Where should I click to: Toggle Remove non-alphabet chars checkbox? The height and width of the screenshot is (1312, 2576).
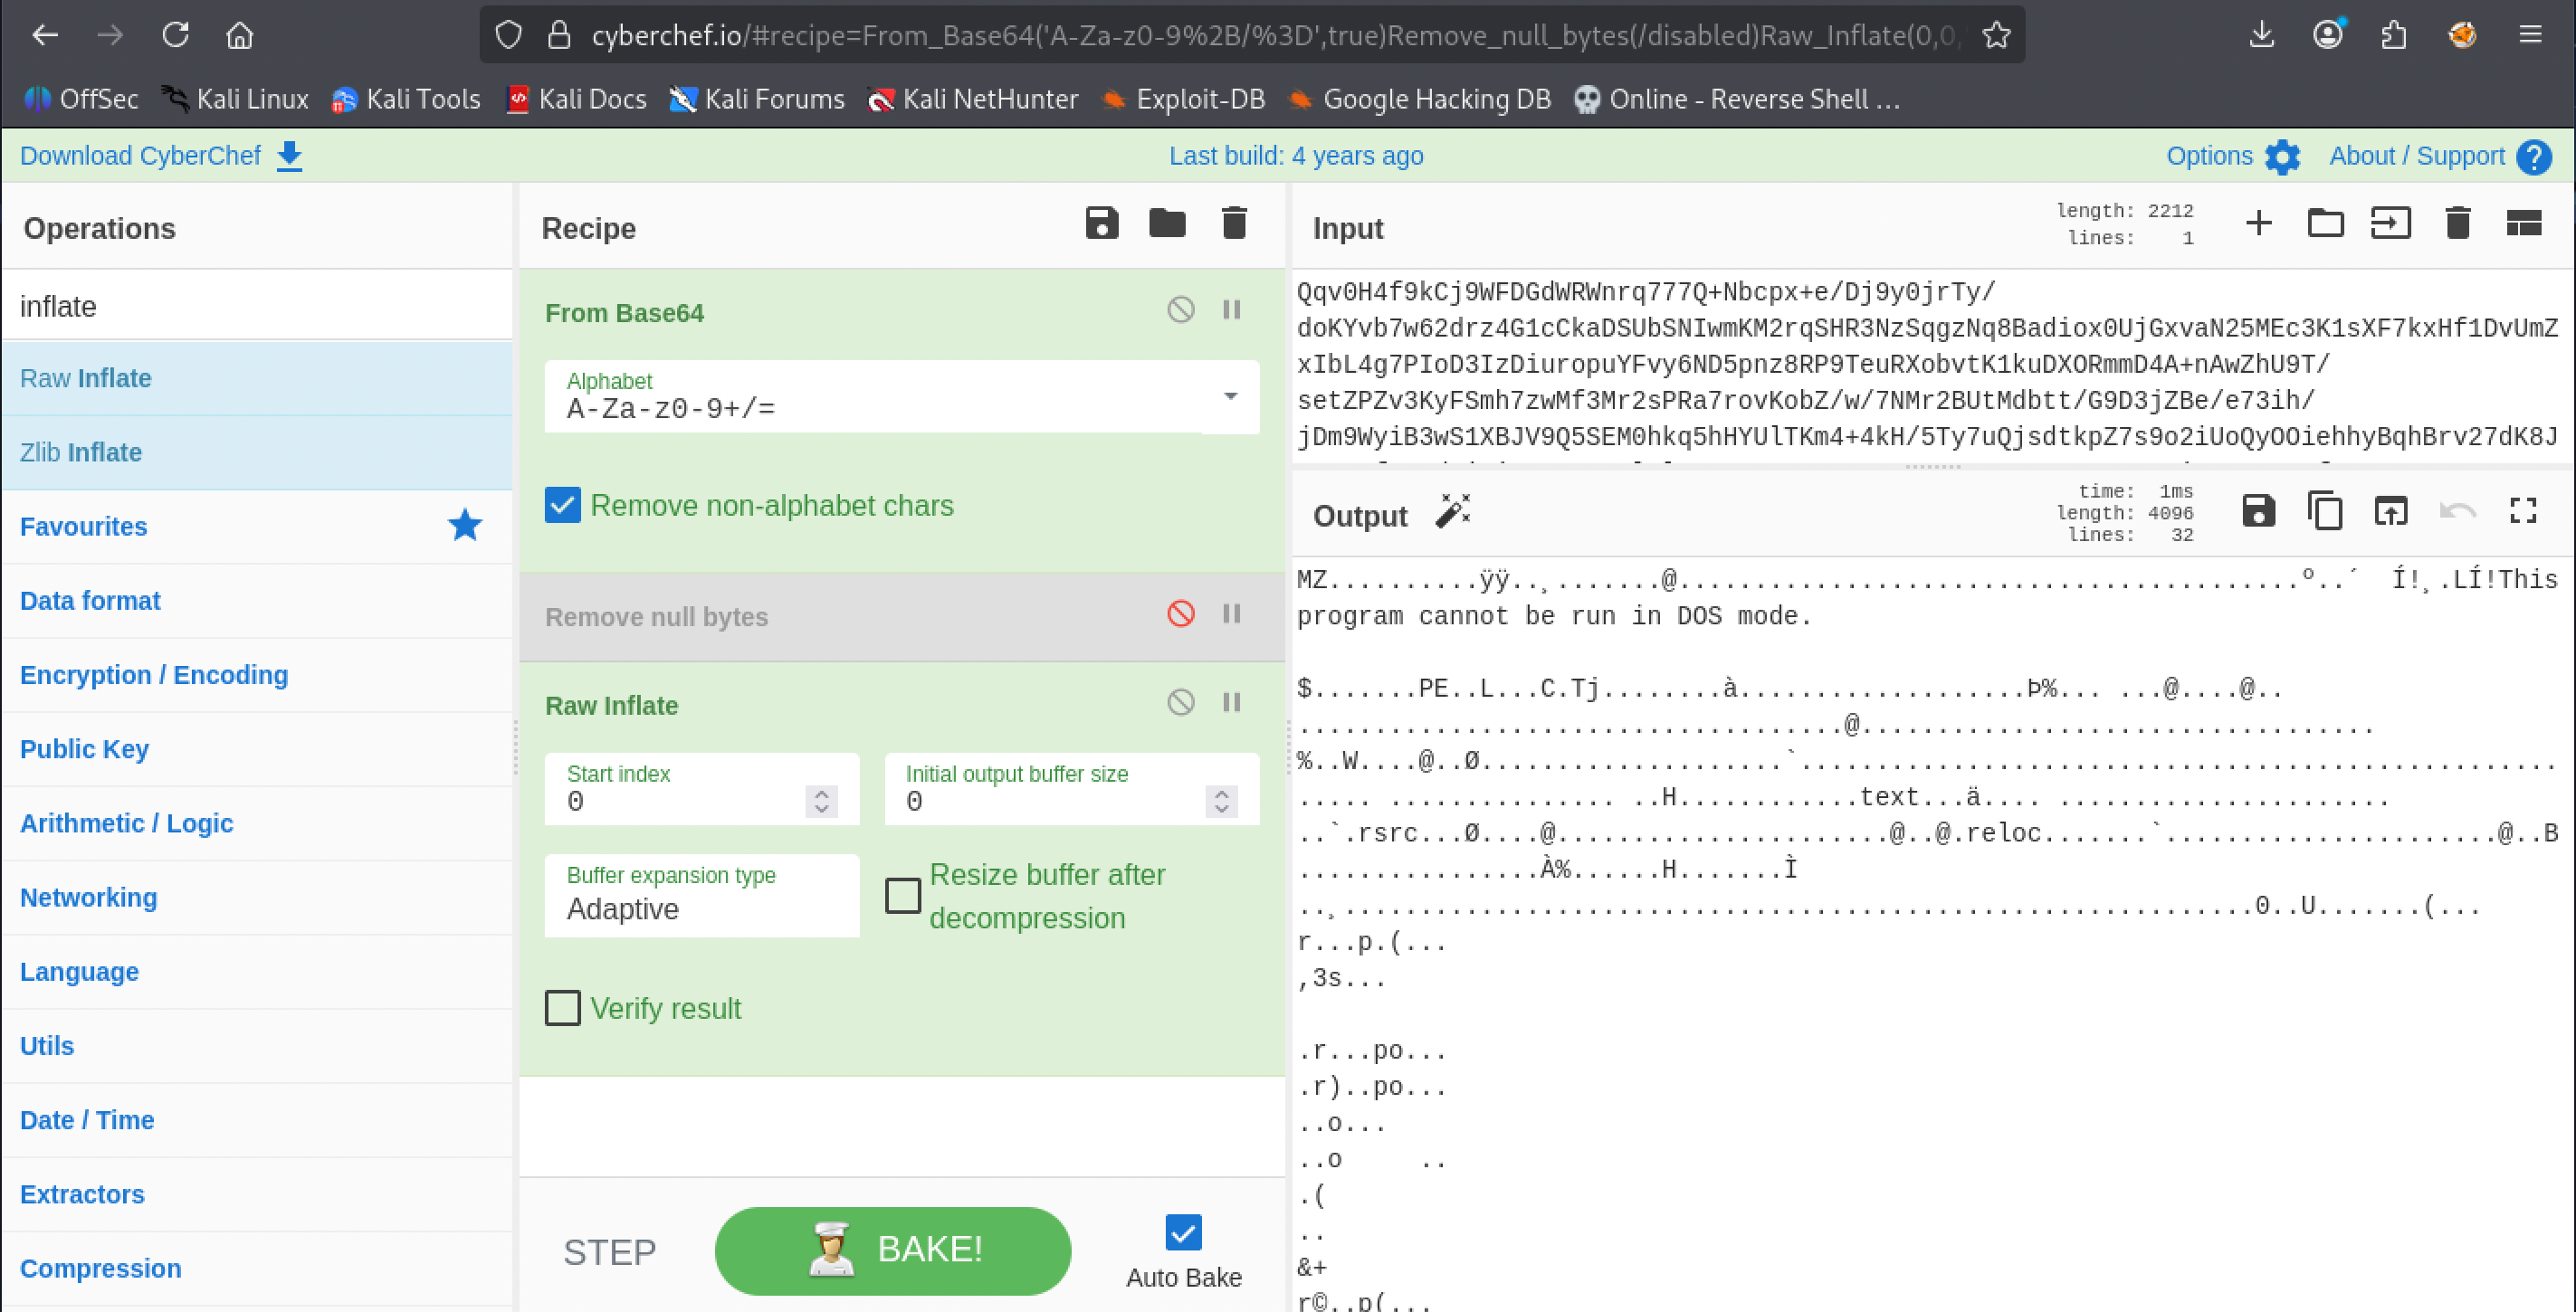(x=562, y=505)
